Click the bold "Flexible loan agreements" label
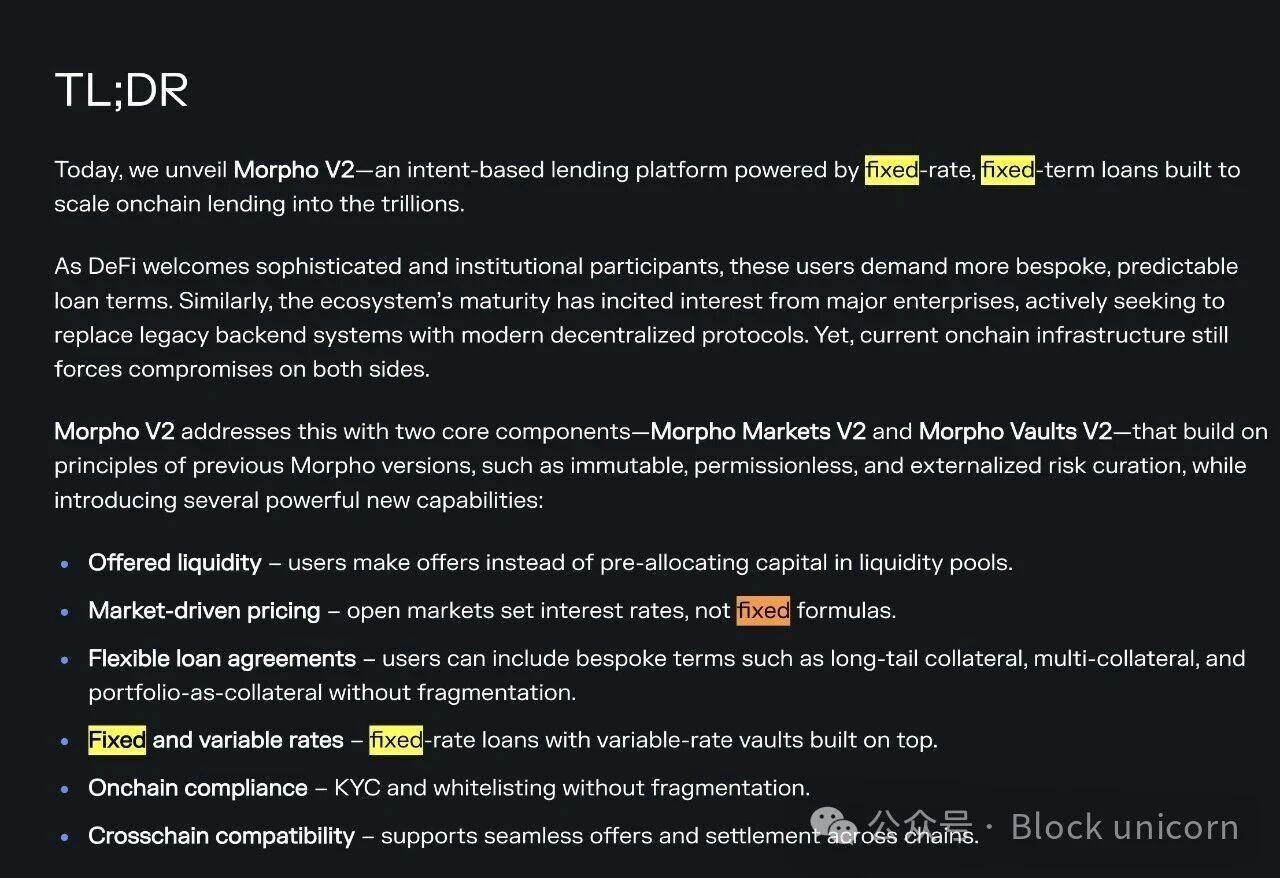The height and width of the screenshot is (878, 1280). pyautogui.click(x=222, y=659)
